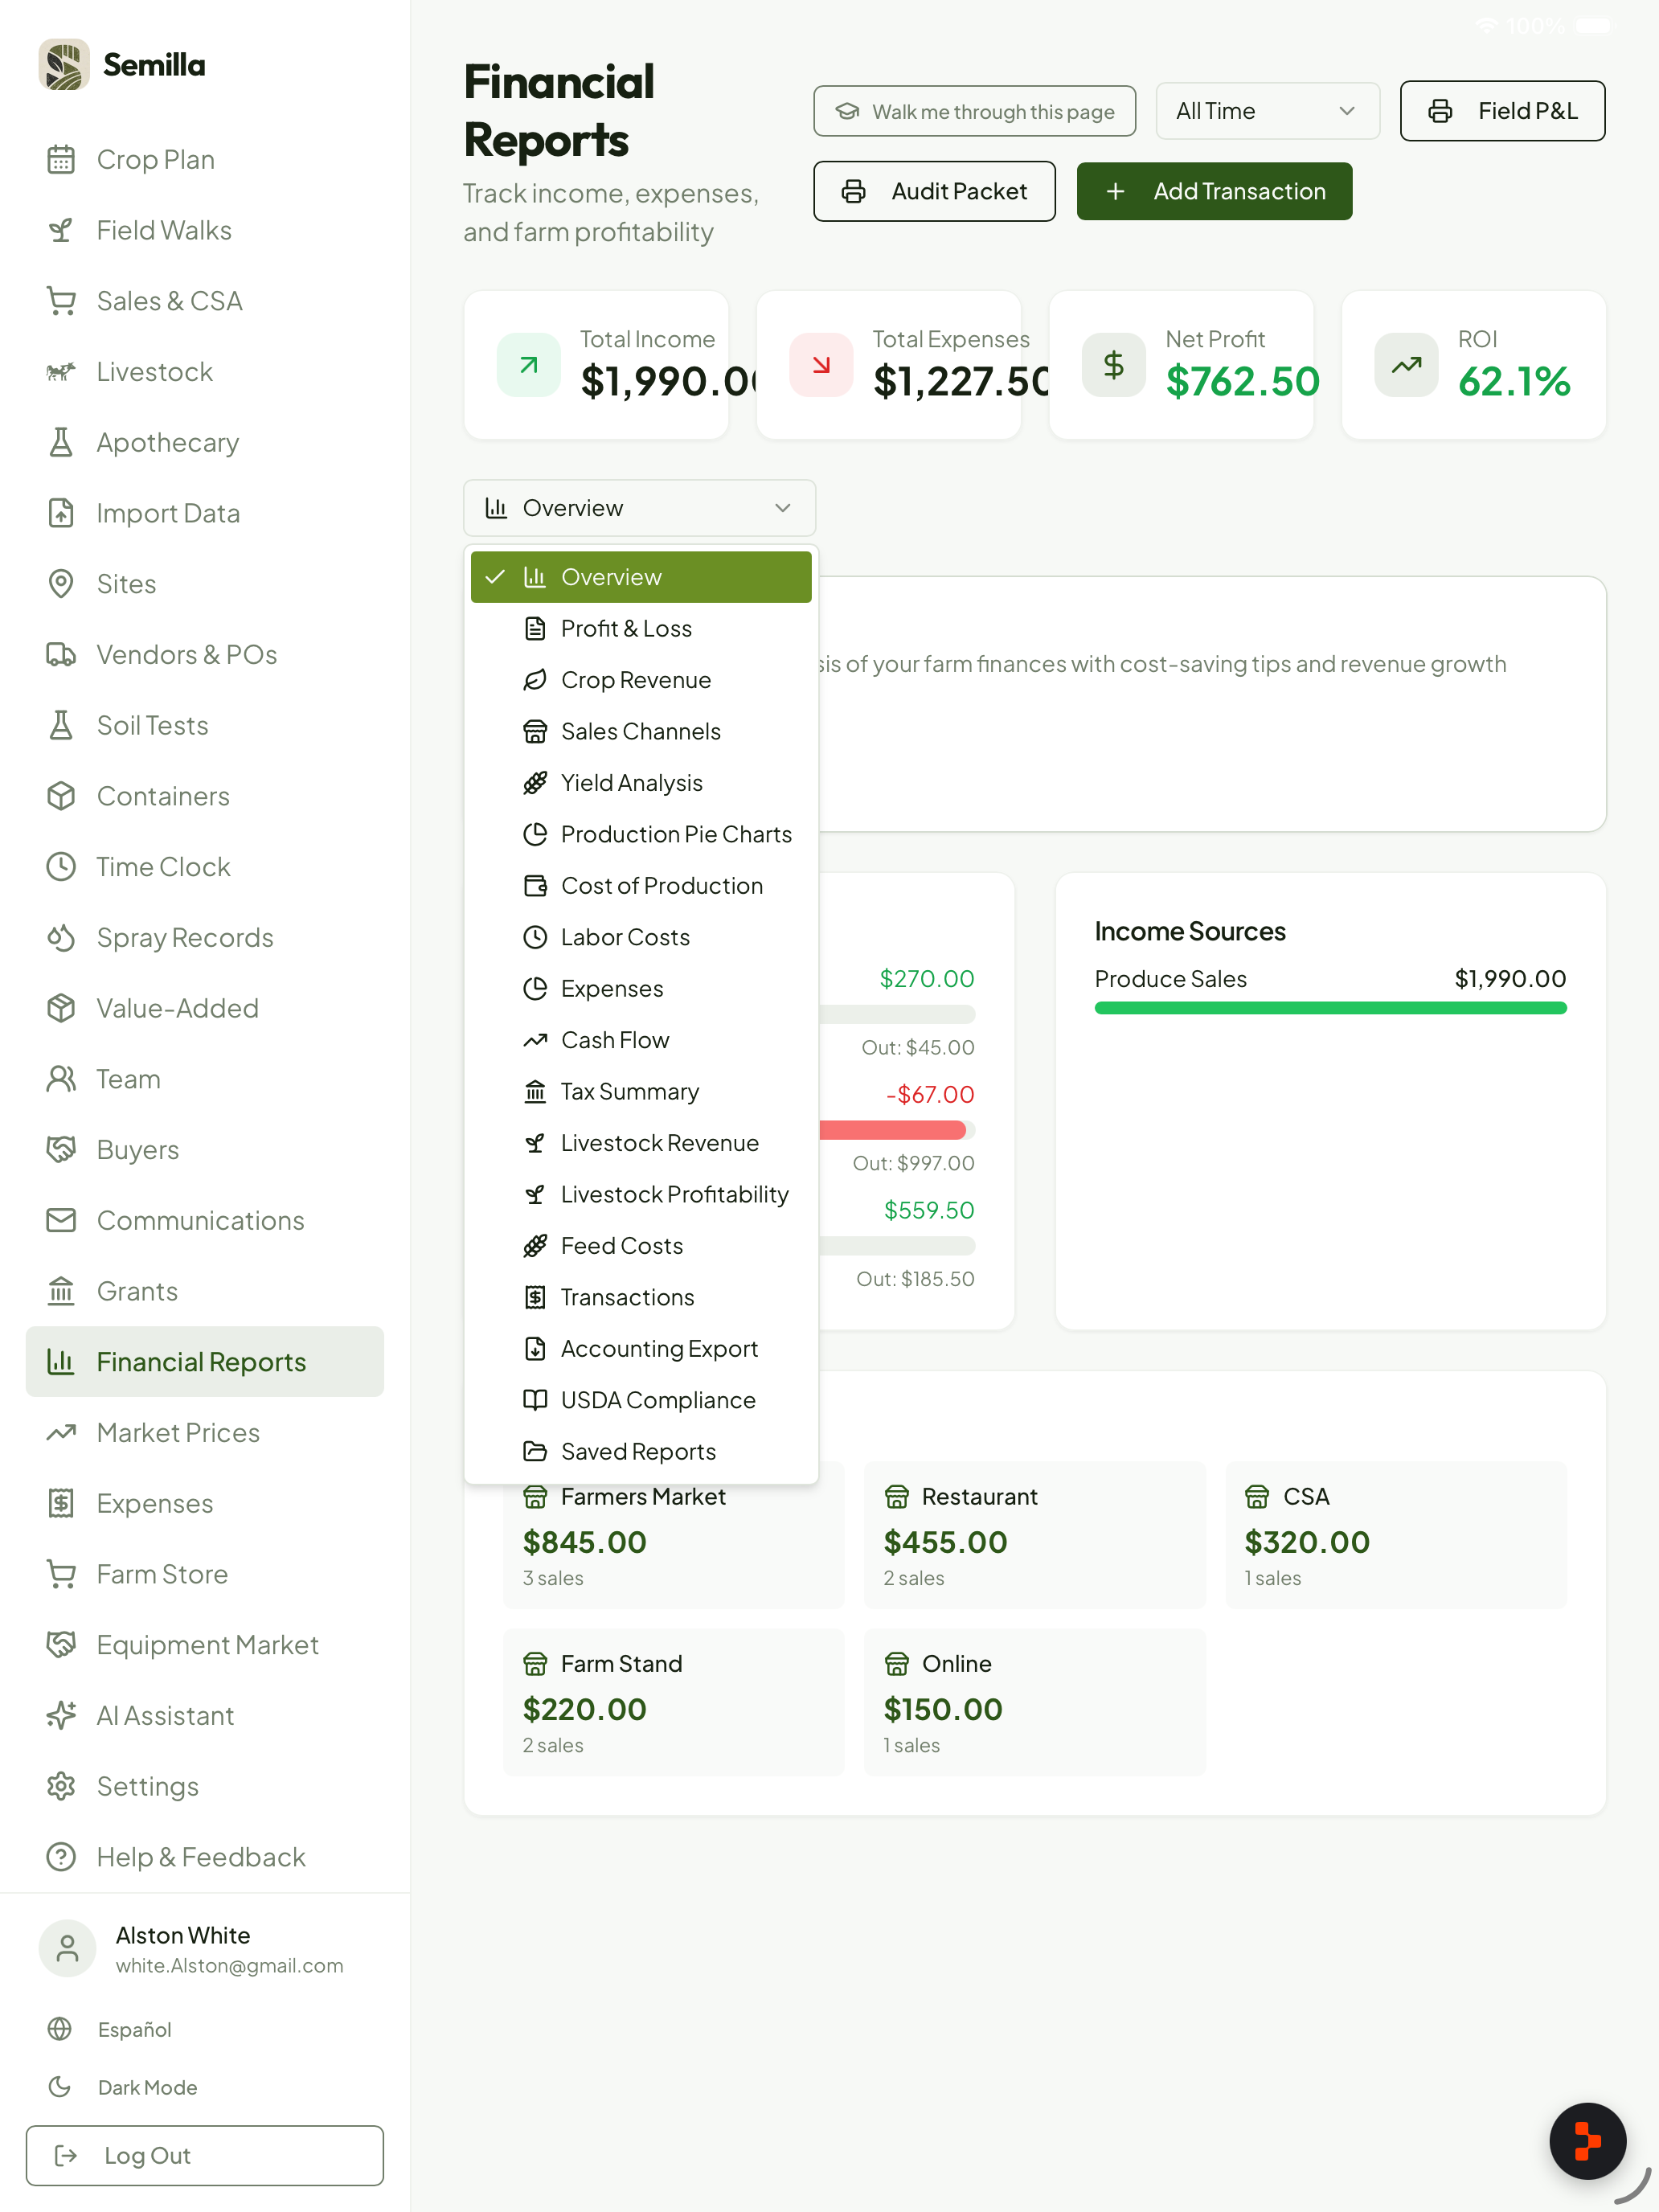Select Production Pie Charts option
Image resolution: width=1659 pixels, height=2212 pixels.
pyautogui.click(x=641, y=835)
